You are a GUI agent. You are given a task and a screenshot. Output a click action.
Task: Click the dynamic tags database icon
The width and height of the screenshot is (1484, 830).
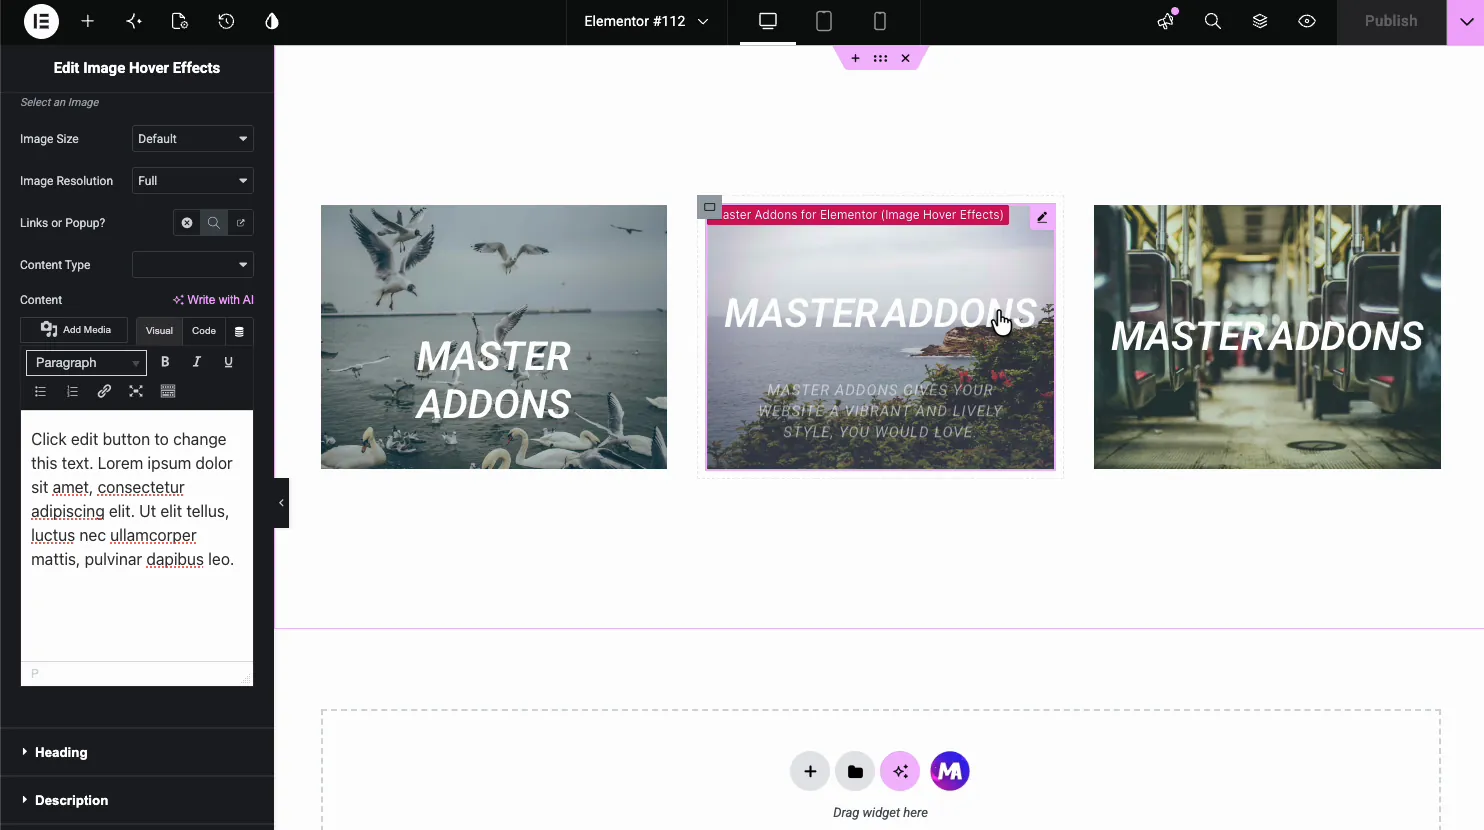239,332
